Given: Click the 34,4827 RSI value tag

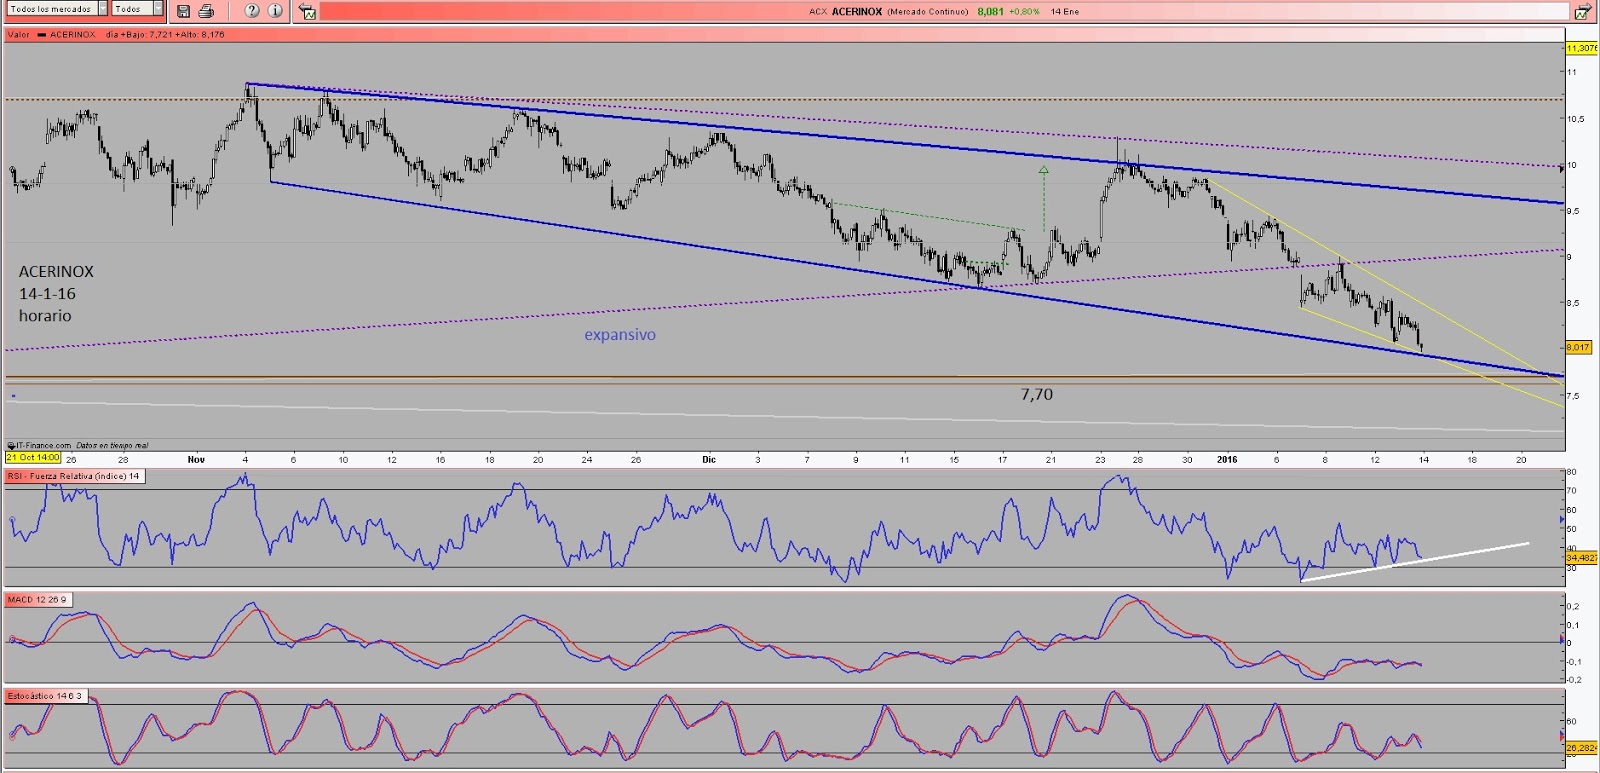Looking at the screenshot, I should pos(1582,558).
